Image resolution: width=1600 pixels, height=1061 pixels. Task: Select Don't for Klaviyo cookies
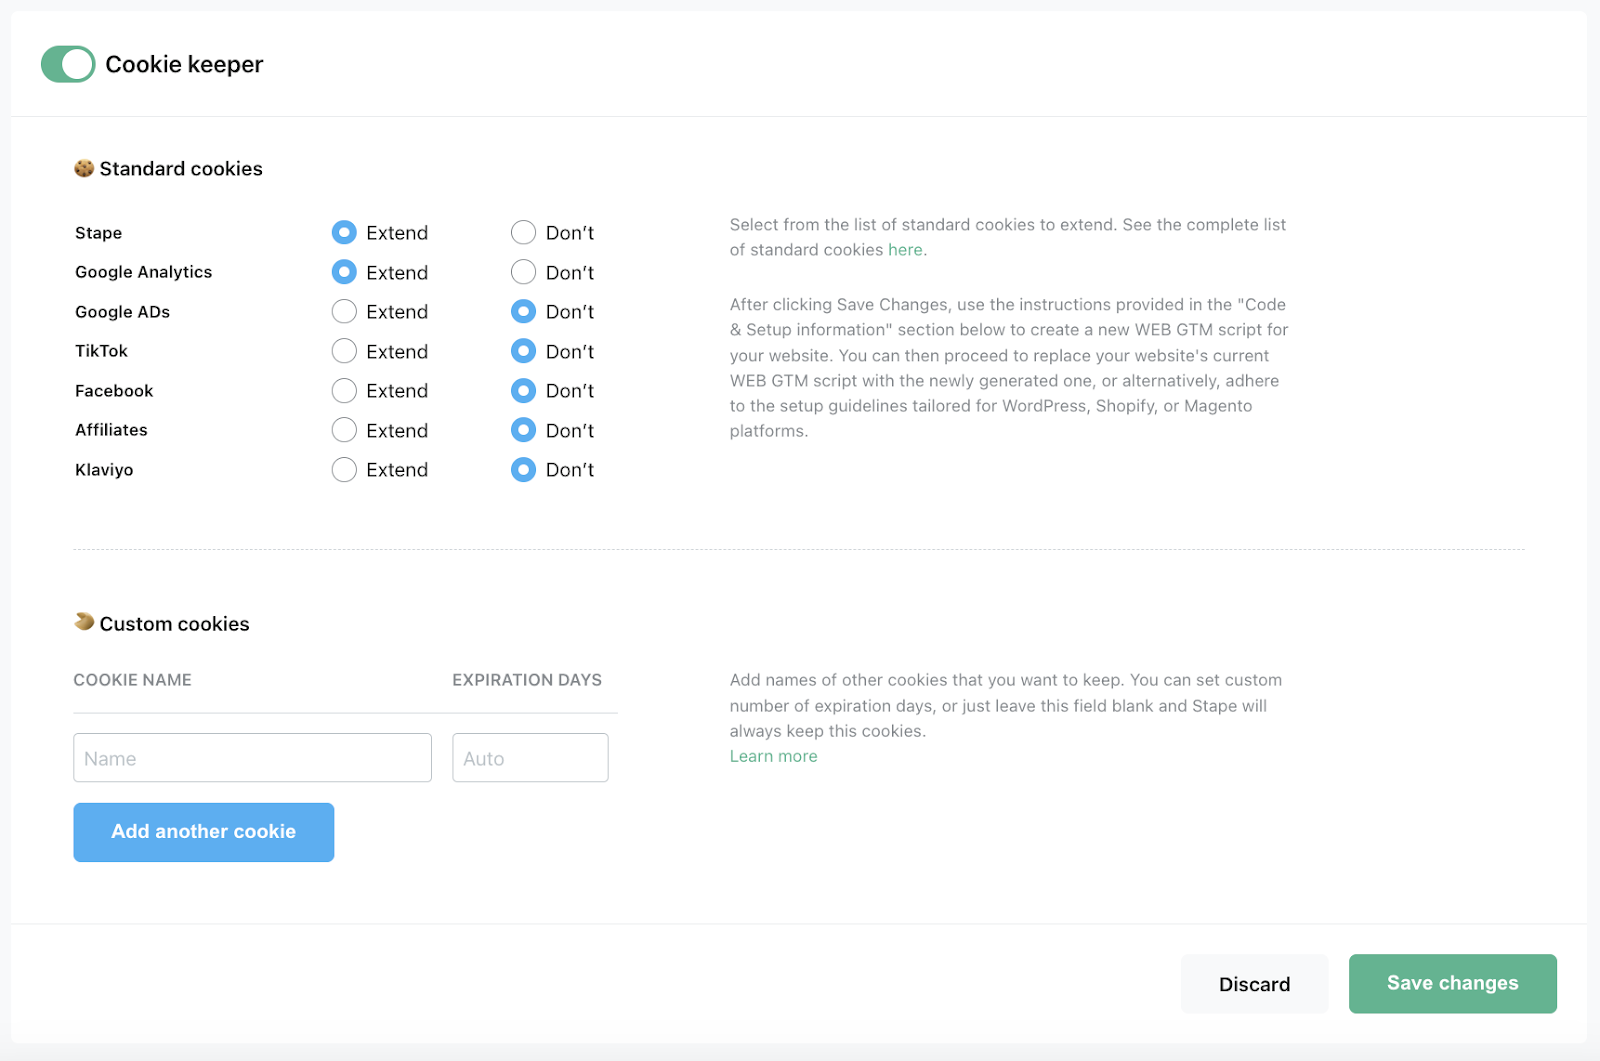coord(523,470)
